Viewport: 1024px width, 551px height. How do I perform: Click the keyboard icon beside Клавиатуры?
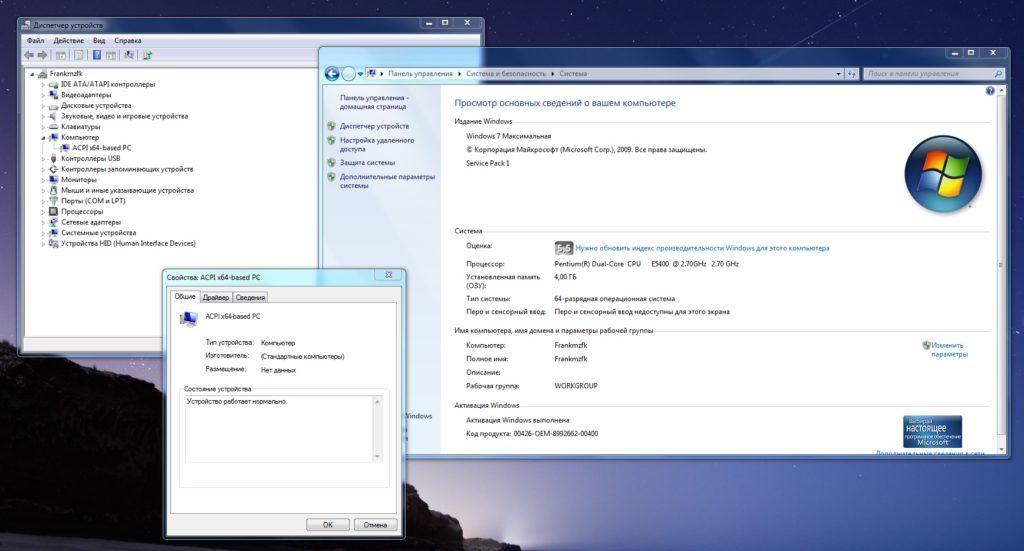tap(54, 127)
